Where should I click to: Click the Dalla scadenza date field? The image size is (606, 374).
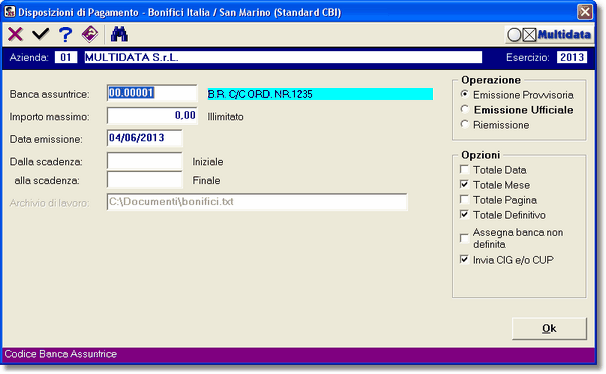145,161
